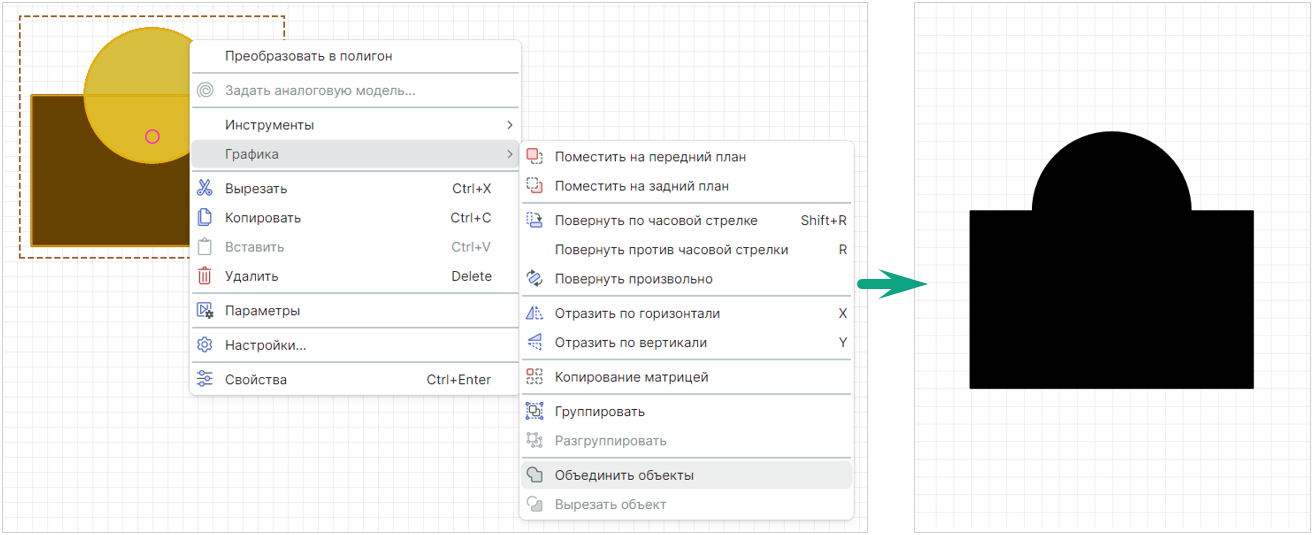This screenshot has width=1314, height=535.
Task: Choose Группировать in the graphics submenu
Action: click(x=599, y=411)
